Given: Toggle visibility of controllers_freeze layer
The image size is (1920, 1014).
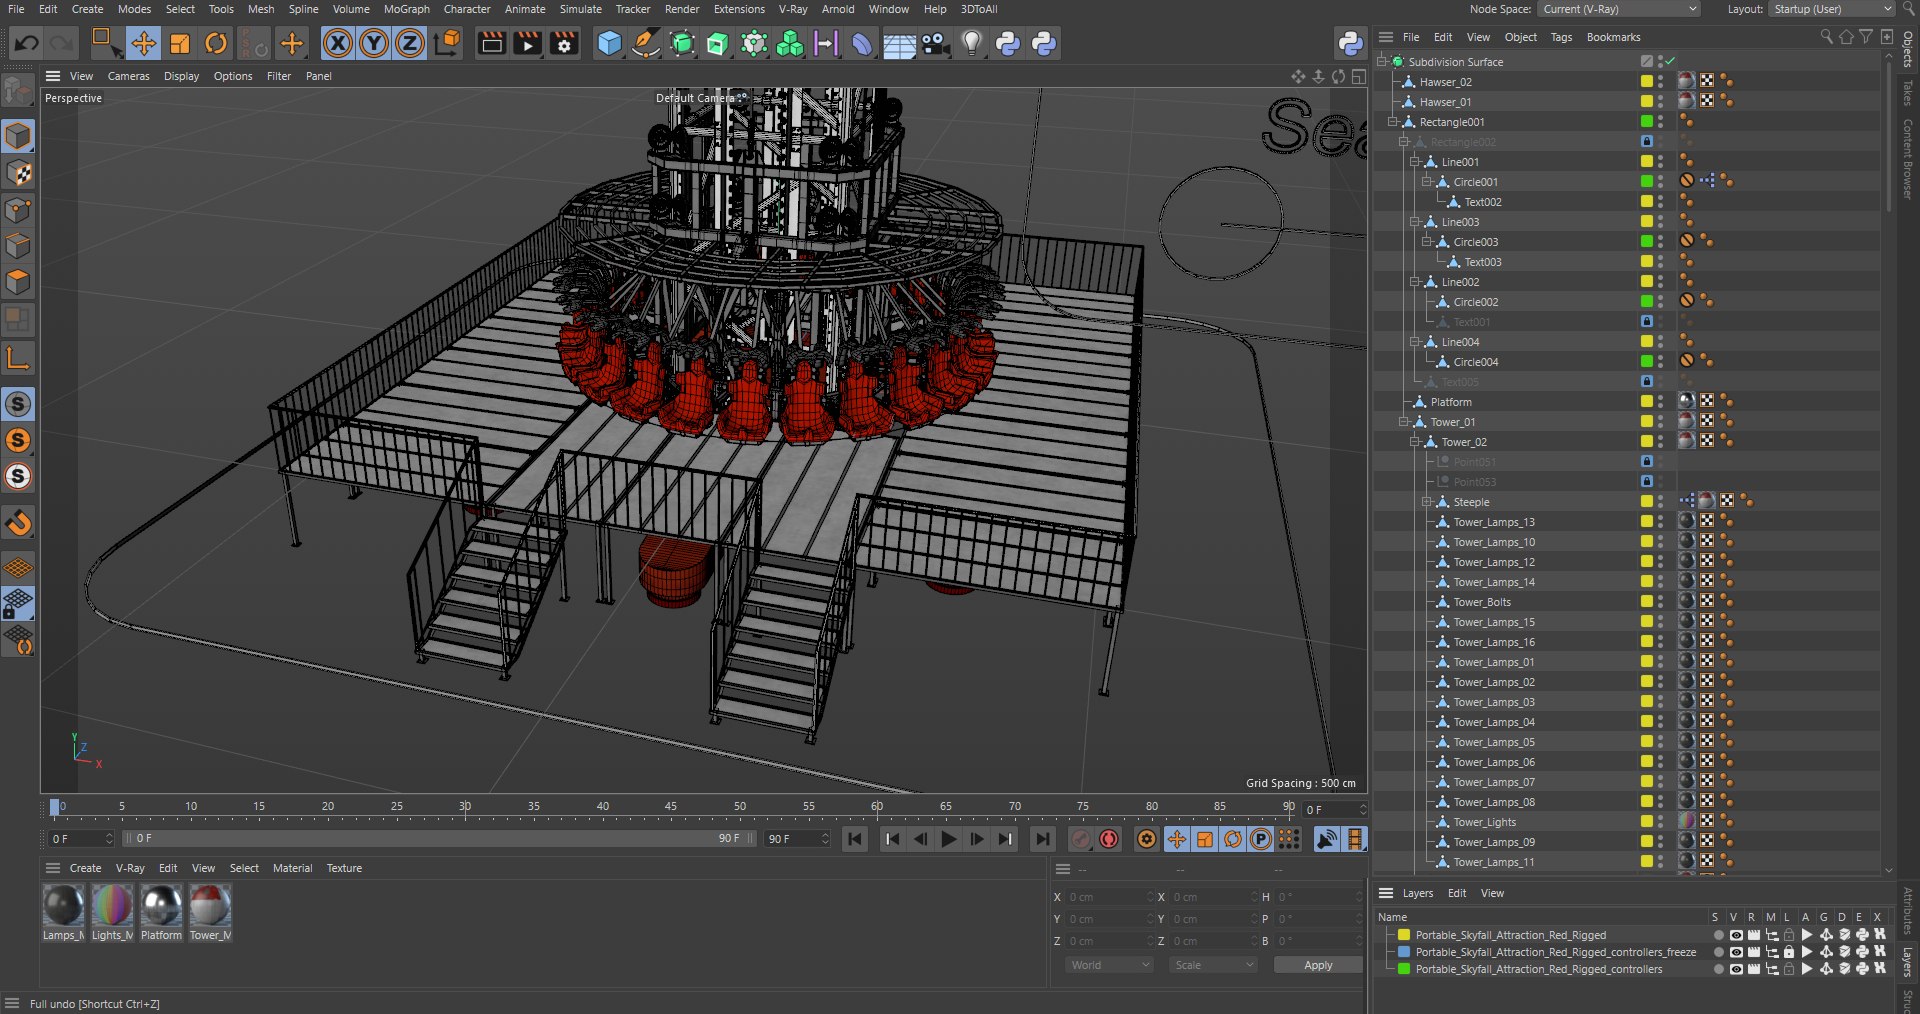Looking at the screenshot, I should coord(1736,953).
